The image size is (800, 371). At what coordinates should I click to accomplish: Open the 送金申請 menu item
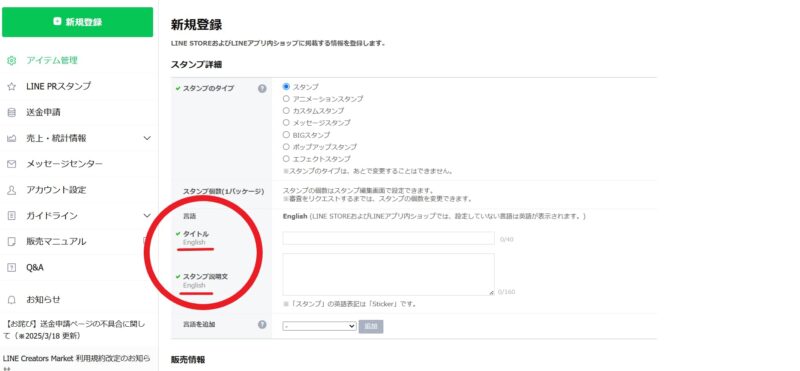pos(43,112)
